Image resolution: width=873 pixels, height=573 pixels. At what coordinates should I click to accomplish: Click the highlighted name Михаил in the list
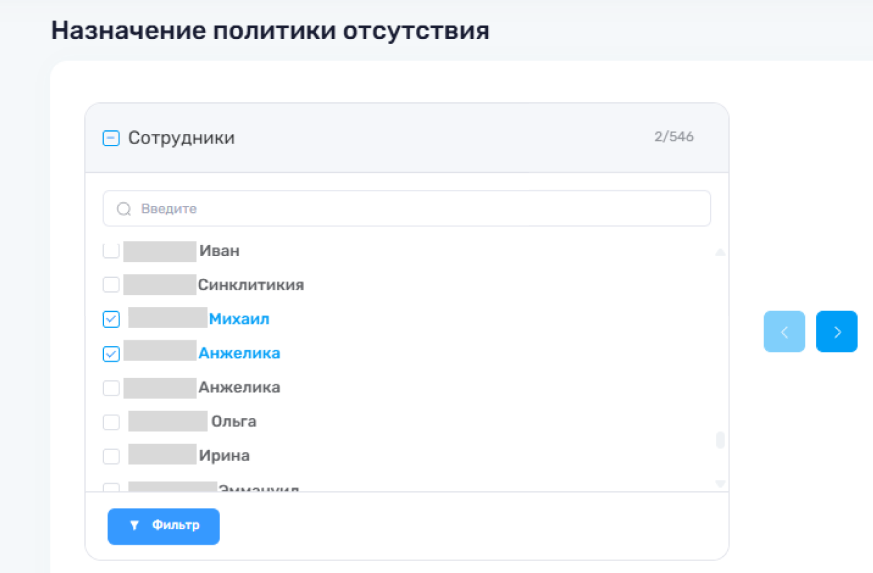(x=239, y=319)
